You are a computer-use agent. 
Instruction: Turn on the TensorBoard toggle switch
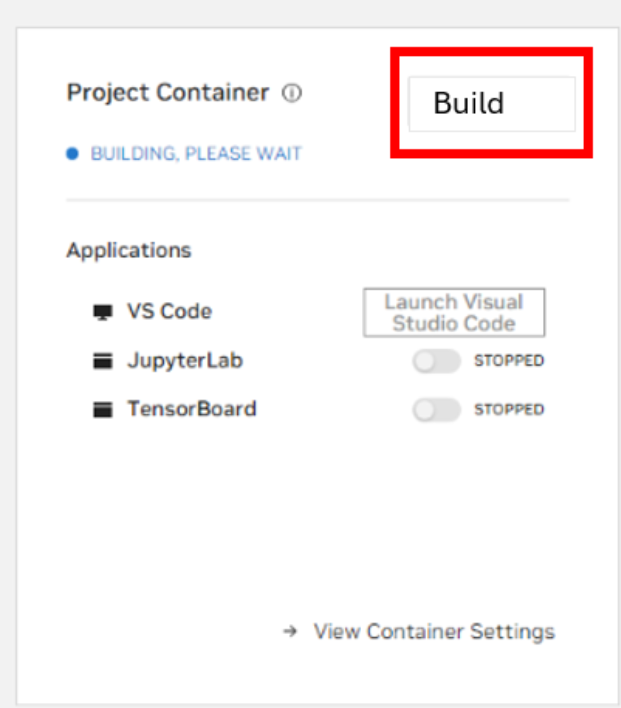pos(436,409)
